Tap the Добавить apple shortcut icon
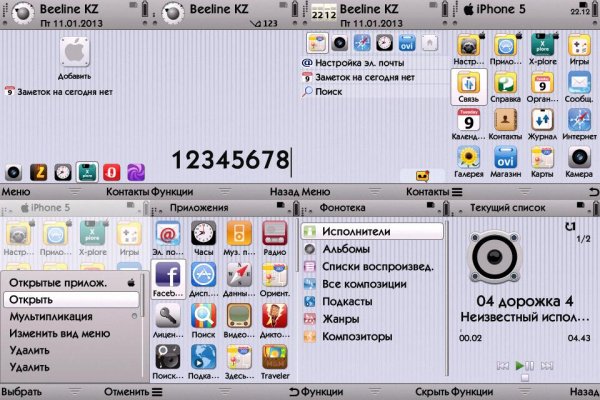Screen dimensions: 600x400 (x=75, y=52)
